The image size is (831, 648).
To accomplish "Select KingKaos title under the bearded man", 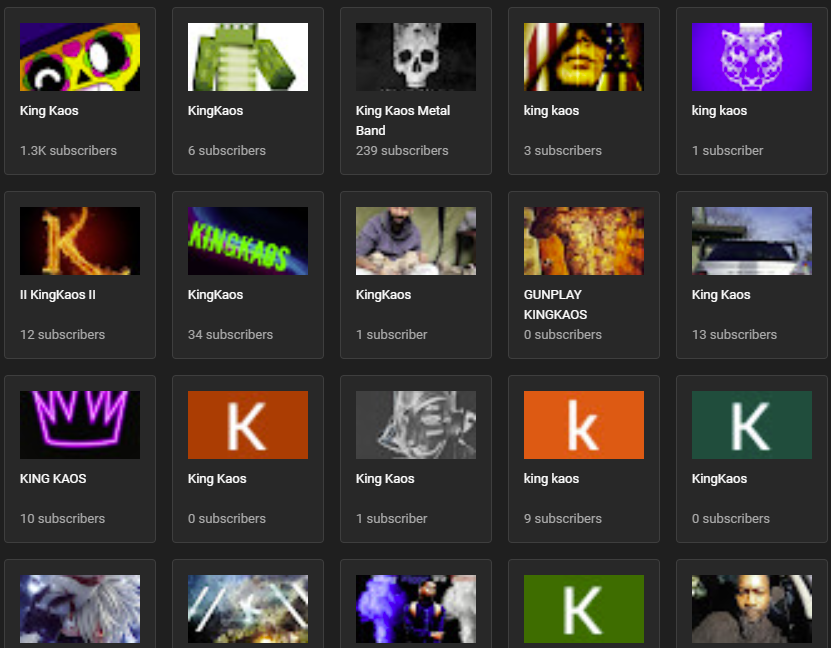I will pos(384,295).
